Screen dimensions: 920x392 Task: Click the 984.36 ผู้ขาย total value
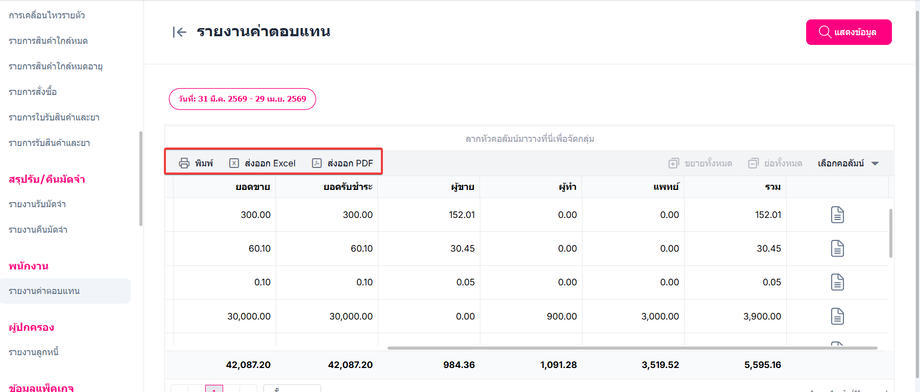tap(459, 365)
